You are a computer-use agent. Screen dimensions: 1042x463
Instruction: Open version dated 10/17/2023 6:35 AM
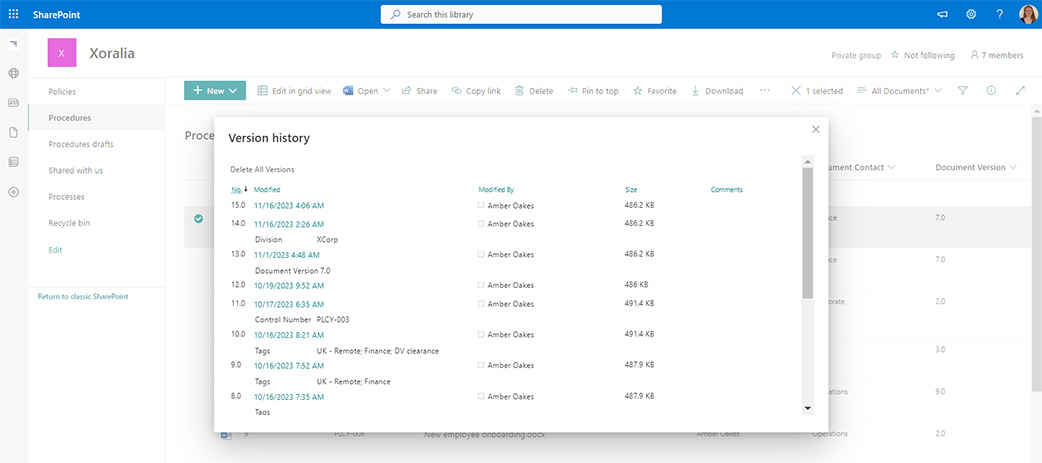coord(289,304)
